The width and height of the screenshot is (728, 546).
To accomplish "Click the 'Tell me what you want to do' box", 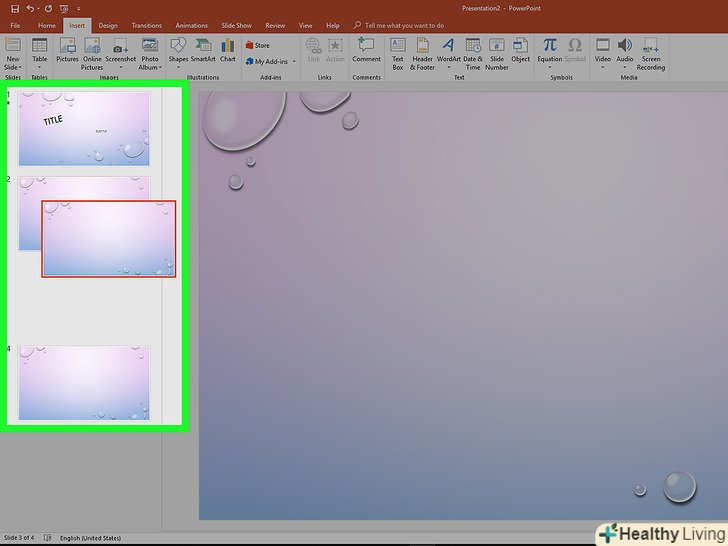I will [x=404, y=25].
